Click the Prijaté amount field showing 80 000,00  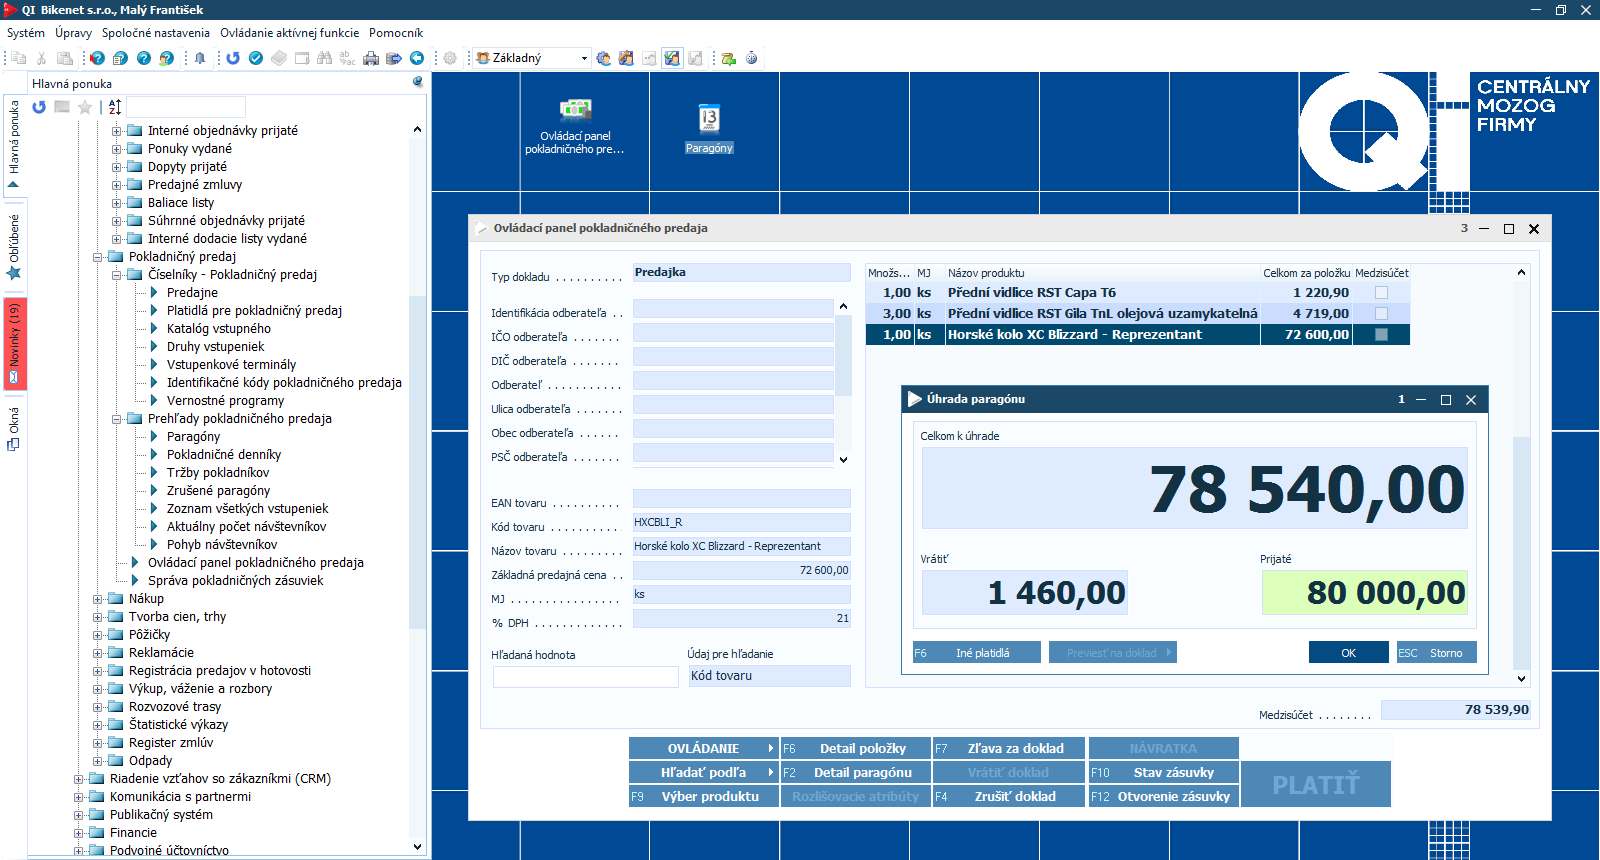[1364, 593]
